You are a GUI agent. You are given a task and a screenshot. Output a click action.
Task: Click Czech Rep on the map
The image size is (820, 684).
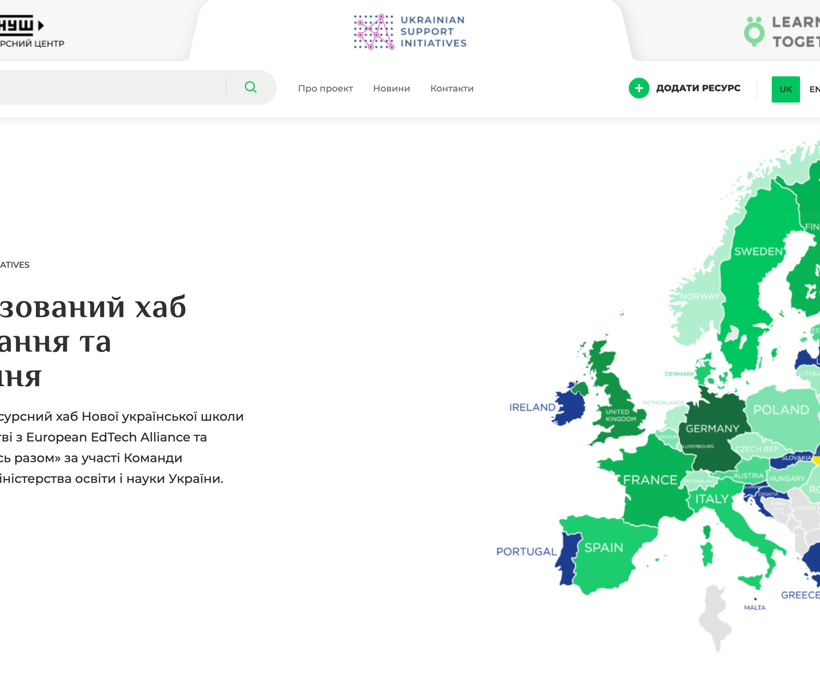coord(757,449)
